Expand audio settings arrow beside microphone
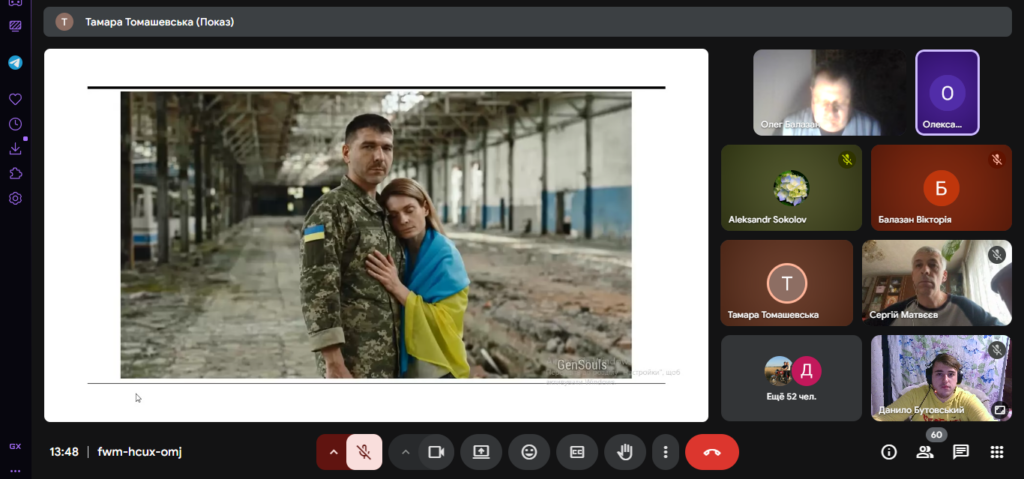Image resolution: width=1024 pixels, height=479 pixels. (333, 452)
